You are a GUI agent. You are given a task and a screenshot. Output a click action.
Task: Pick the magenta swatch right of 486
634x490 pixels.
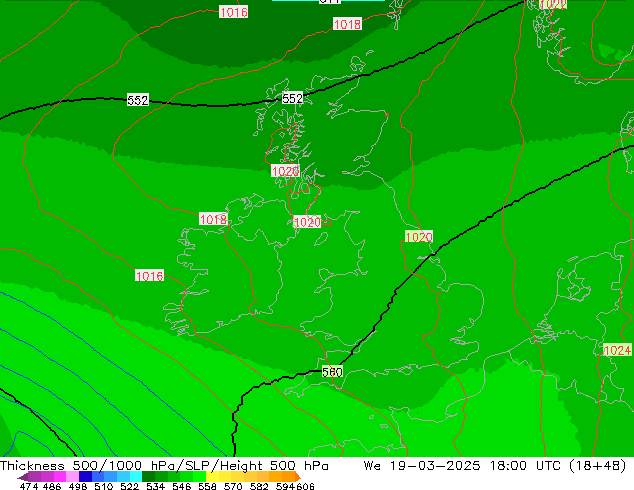click(x=60, y=476)
